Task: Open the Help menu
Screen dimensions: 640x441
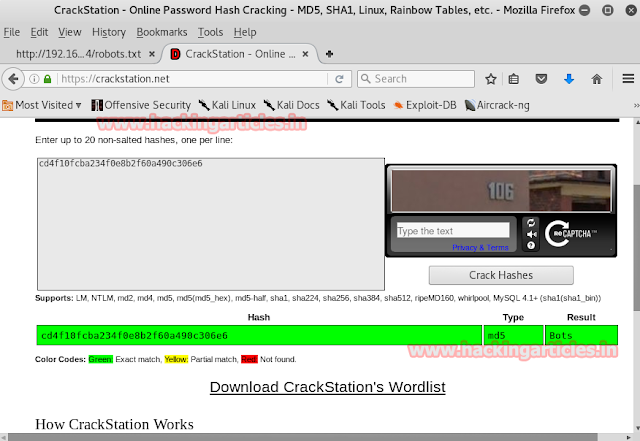Action: 245,32
